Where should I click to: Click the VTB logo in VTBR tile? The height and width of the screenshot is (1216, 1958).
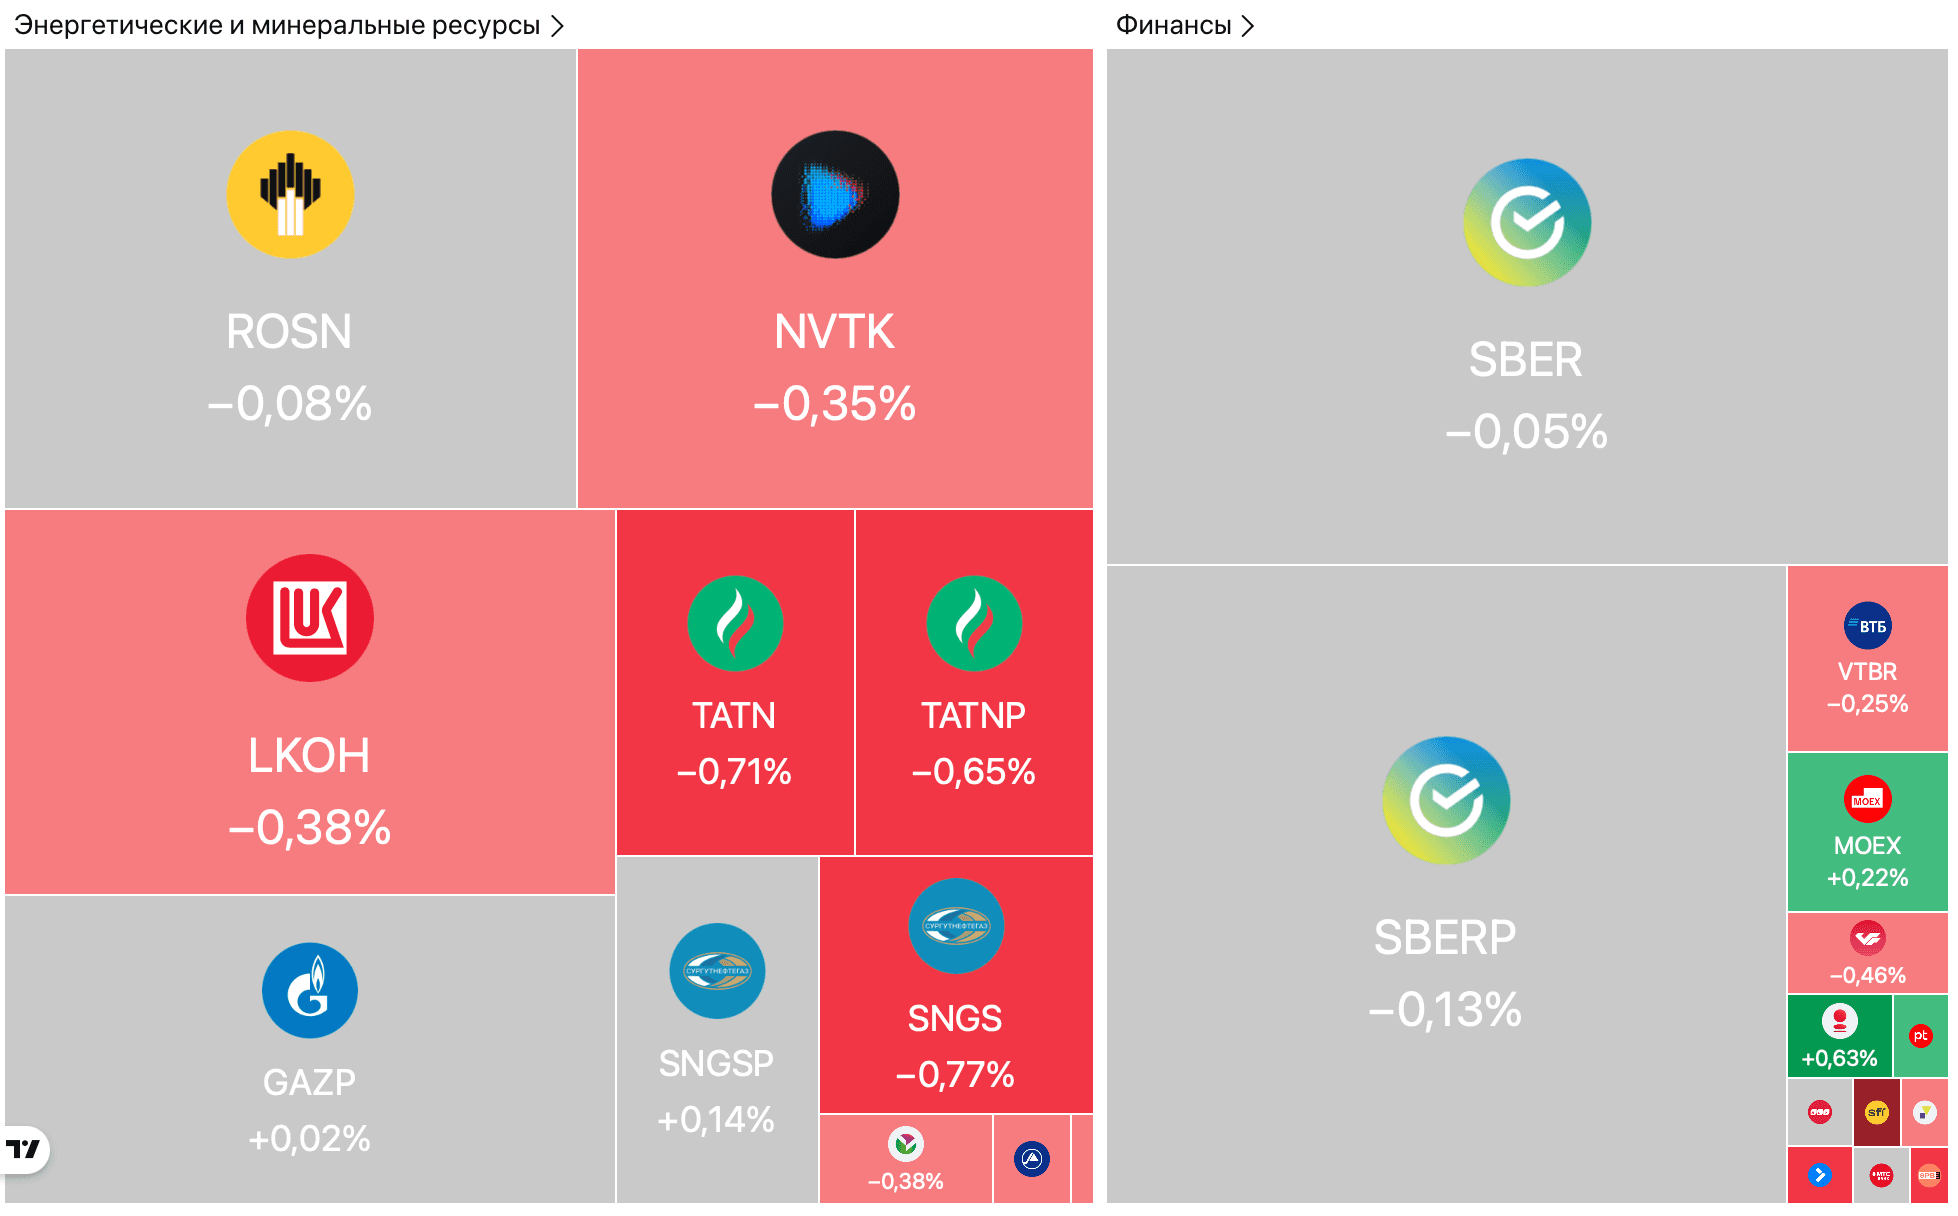(1867, 626)
